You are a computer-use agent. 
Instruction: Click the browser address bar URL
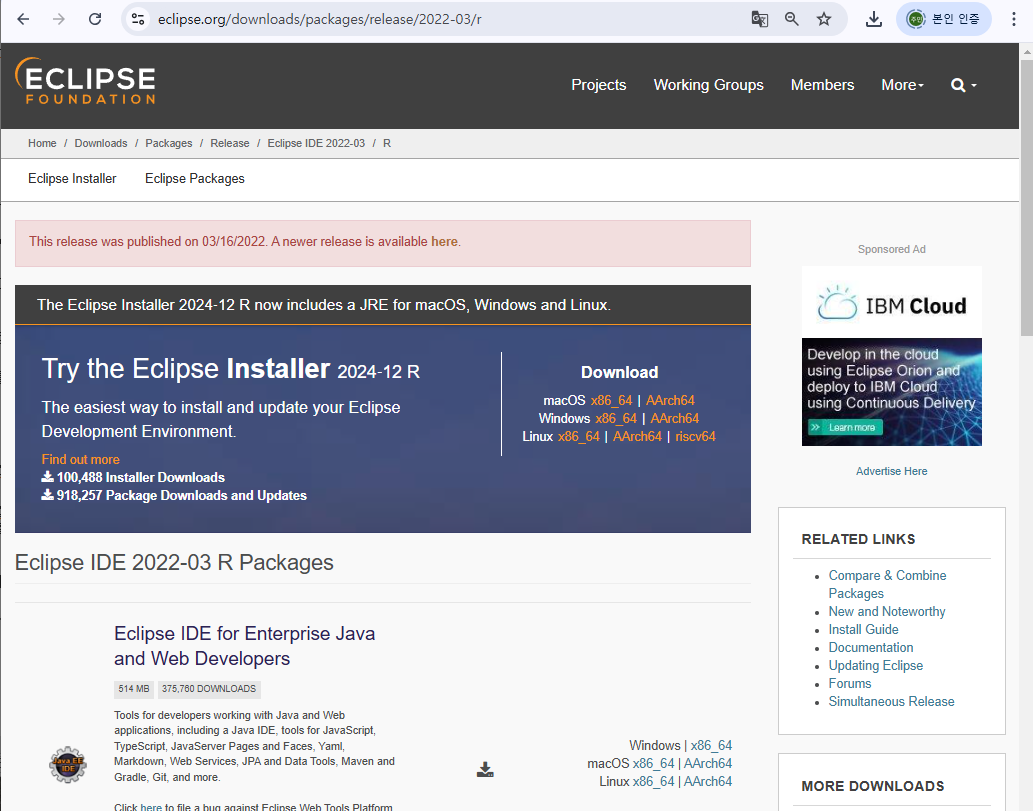tap(320, 19)
